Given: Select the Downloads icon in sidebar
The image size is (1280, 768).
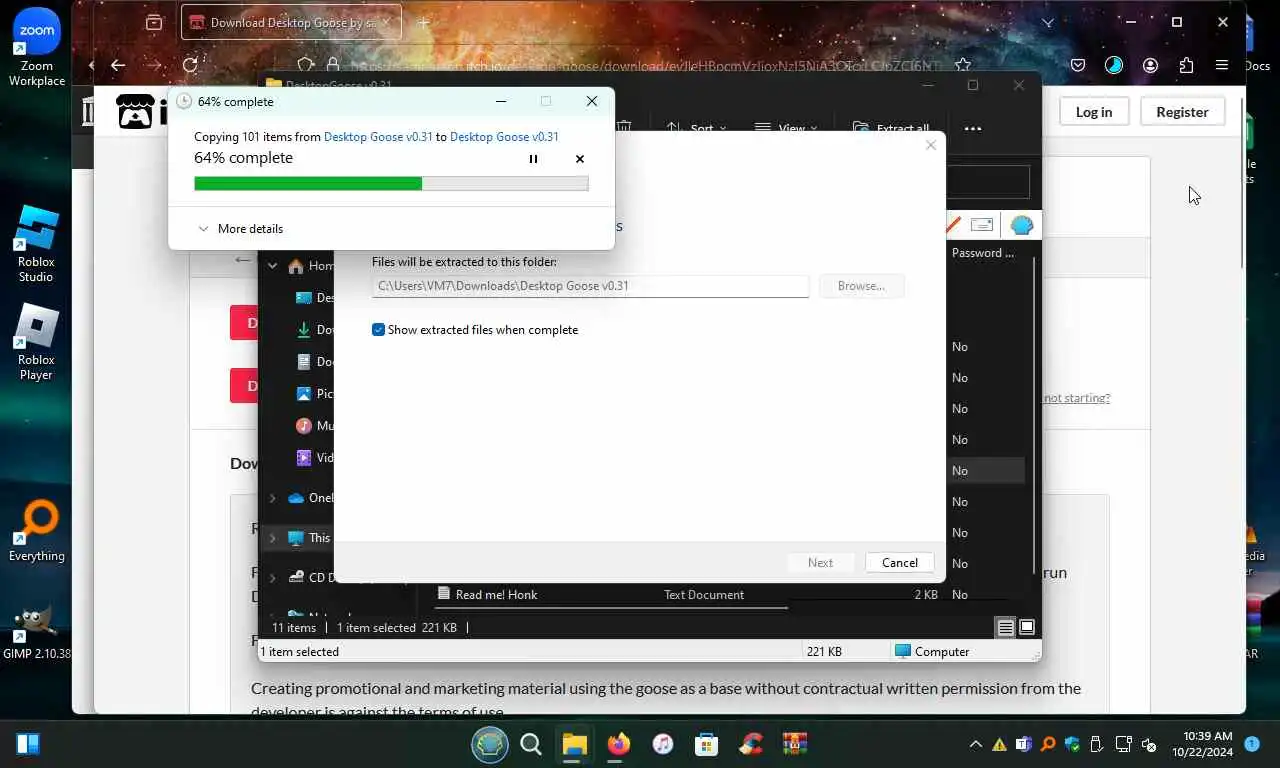Looking at the screenshot, I should [x=304, y=329].
